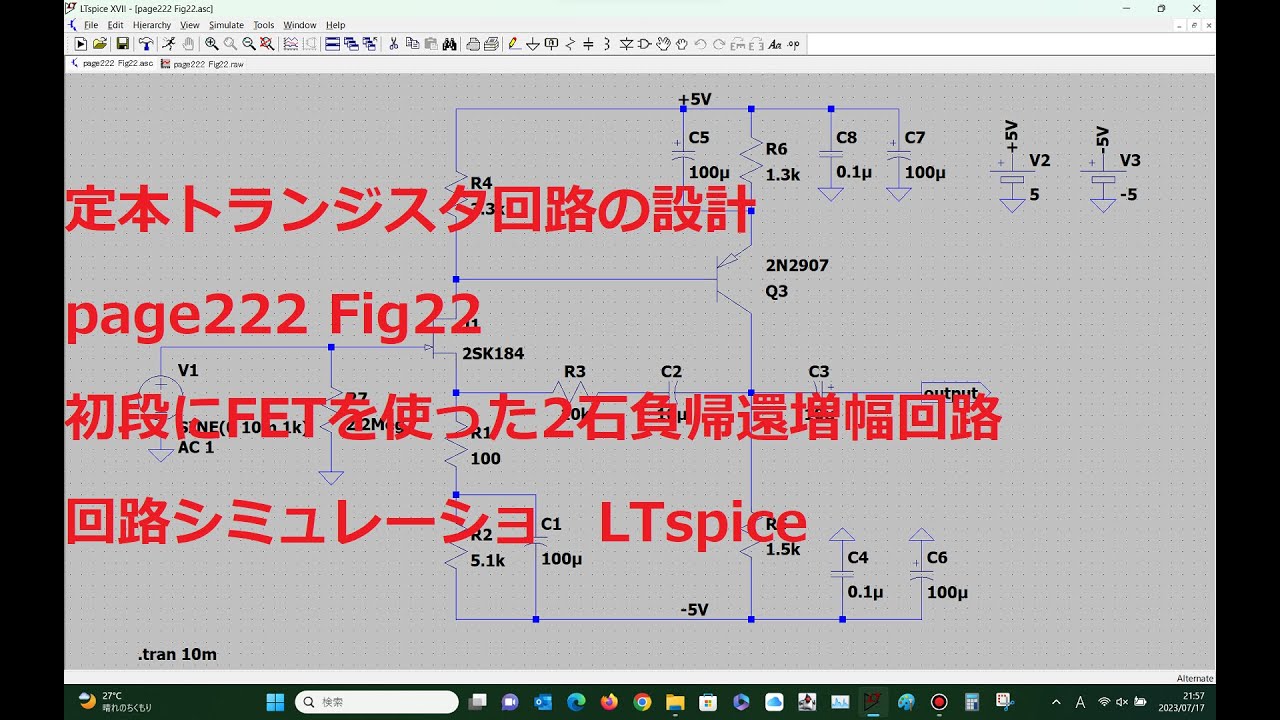Click the 'R6' resistor label
The height and width of the screenshot is (720, 1280).
click(x=776, y=149)
